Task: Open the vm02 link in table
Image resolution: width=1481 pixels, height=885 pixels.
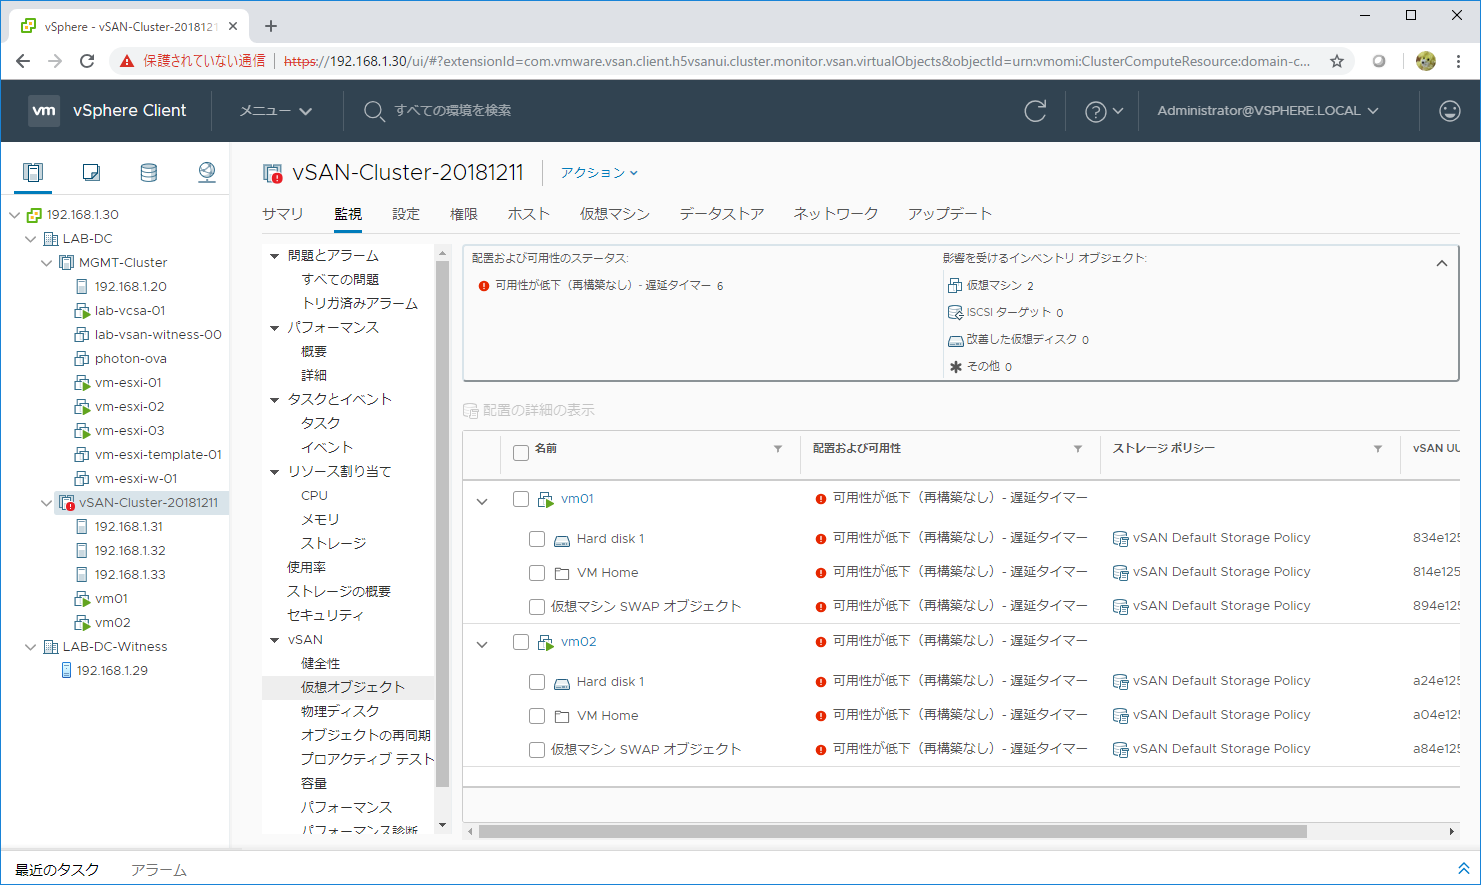Action: (578, 642)
